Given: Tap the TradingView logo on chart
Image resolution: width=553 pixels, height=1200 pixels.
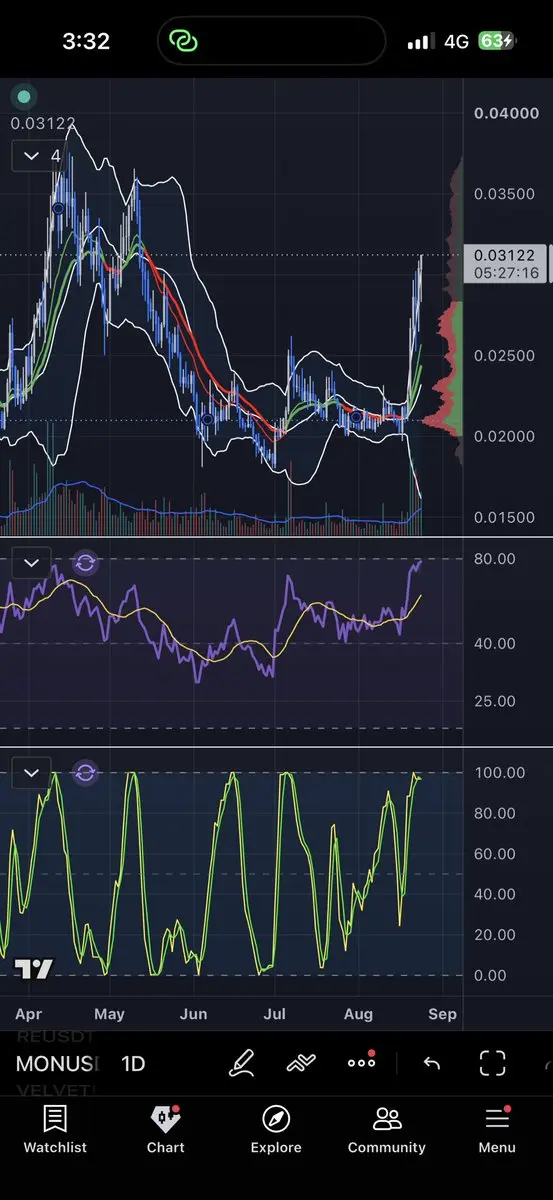Looking at the screenshot, I should tap(34, 969).
